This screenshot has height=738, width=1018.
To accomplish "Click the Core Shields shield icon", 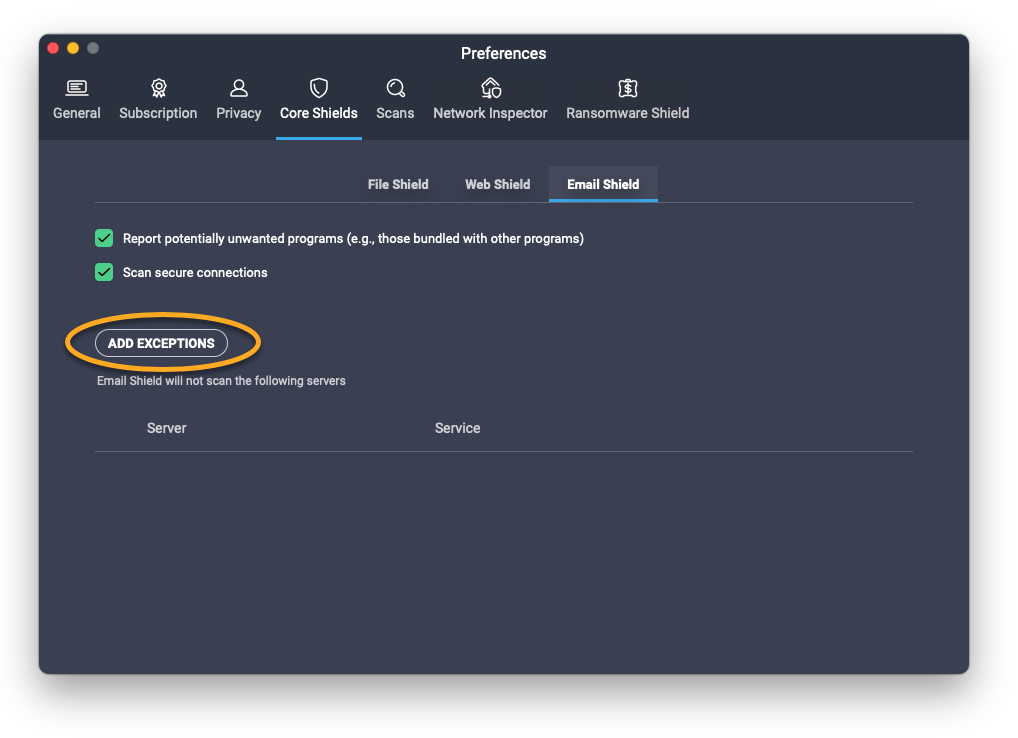I will 319,88.
